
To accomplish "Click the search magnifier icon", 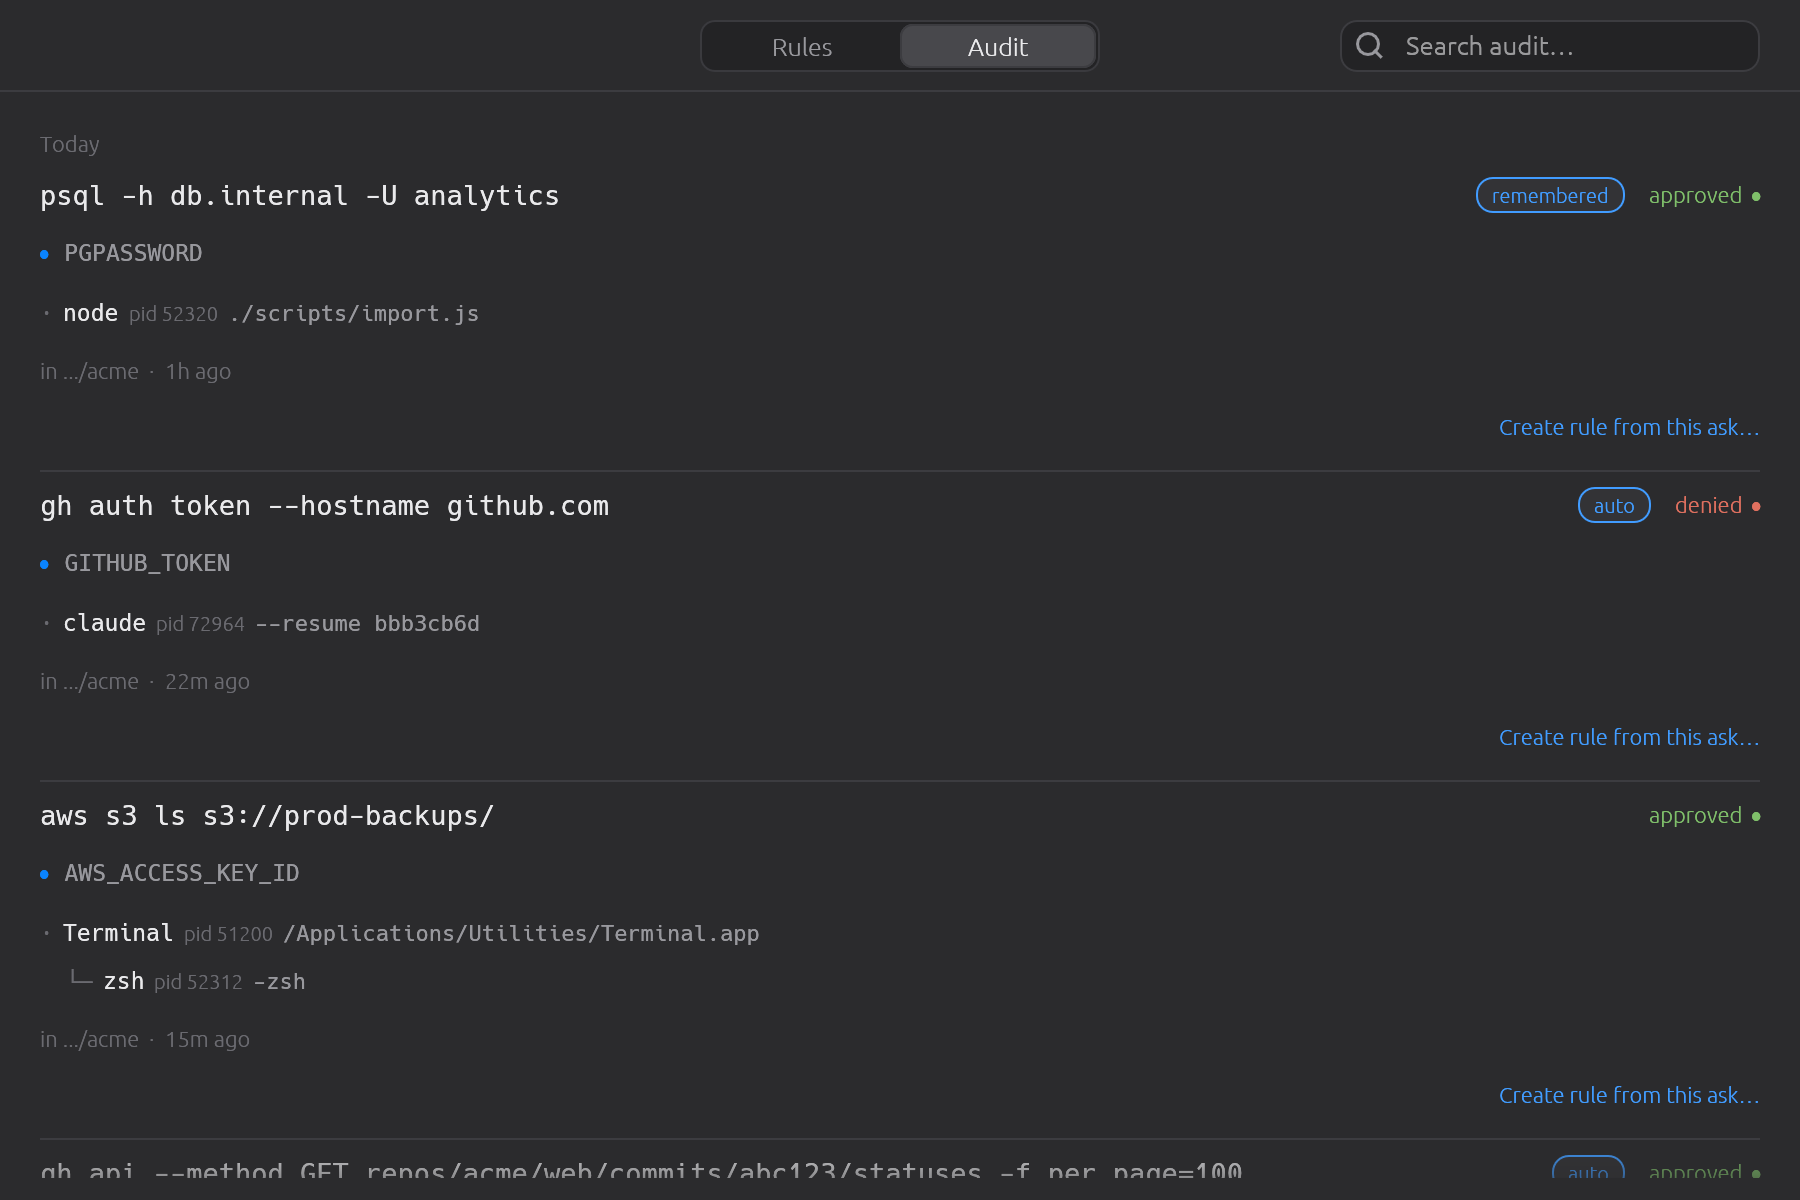I will (1369, 46).
